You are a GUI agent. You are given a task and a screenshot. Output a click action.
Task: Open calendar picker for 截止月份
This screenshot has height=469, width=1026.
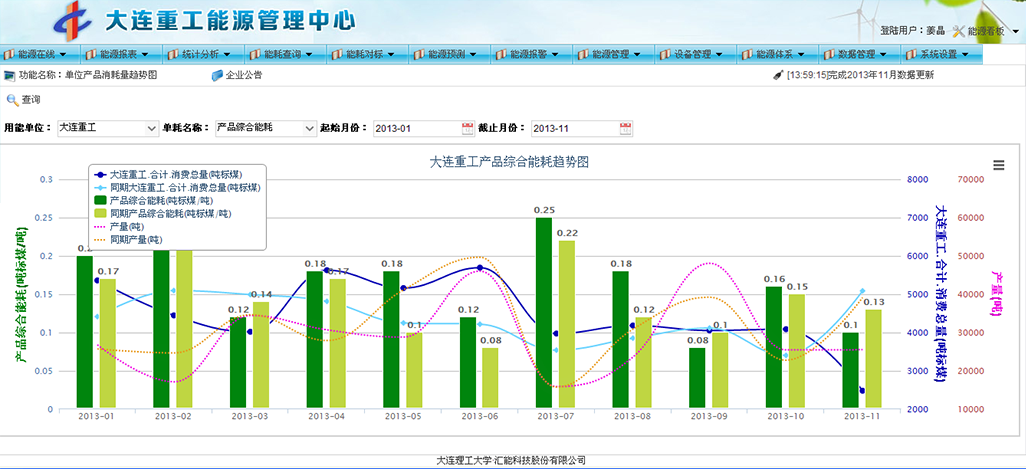coord(626,128)
